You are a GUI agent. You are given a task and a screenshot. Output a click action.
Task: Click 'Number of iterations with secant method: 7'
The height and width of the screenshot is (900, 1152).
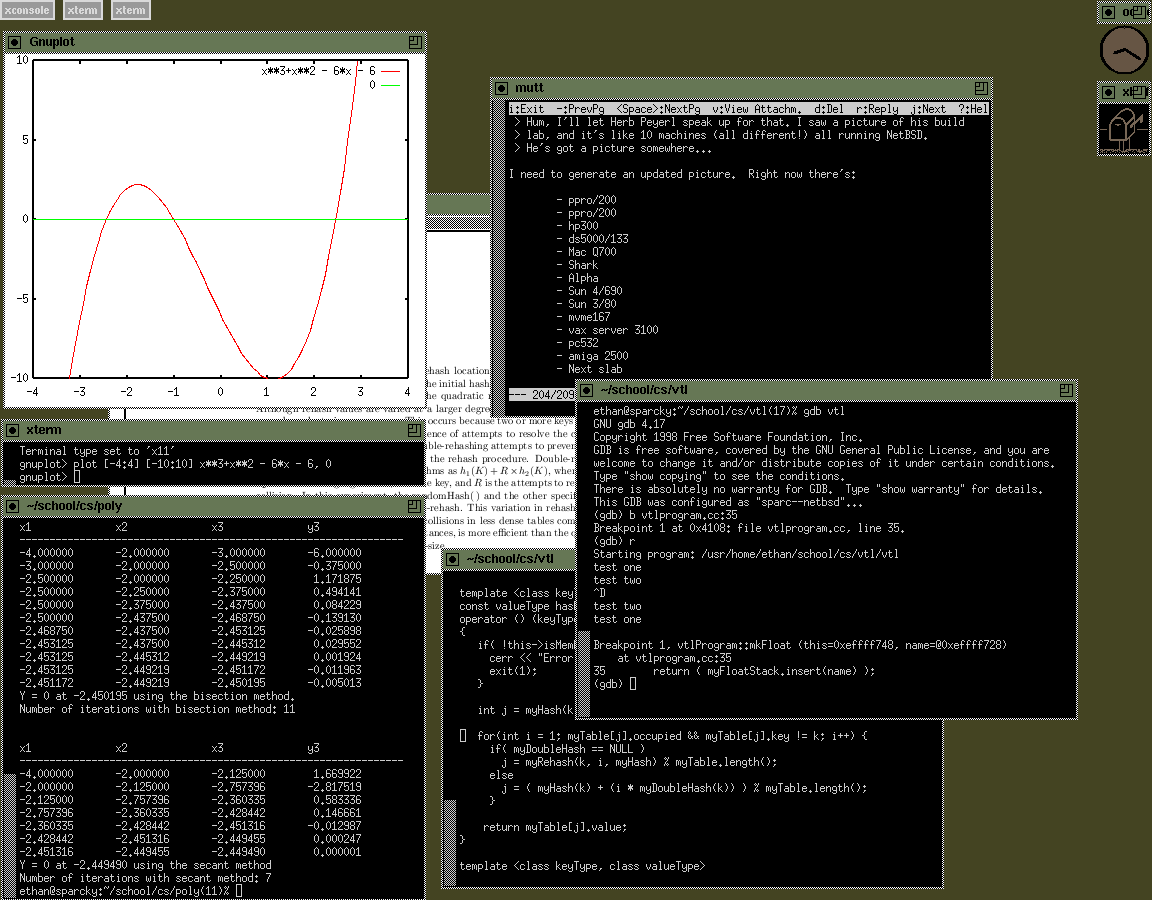pos(145,878)
